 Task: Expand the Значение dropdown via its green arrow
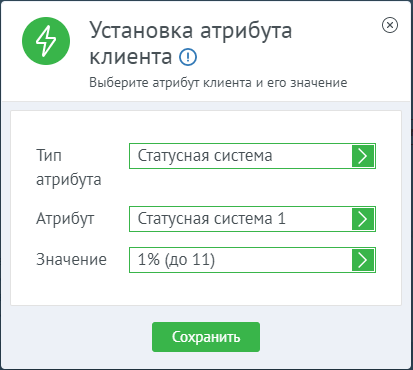(x=363, y=260)
